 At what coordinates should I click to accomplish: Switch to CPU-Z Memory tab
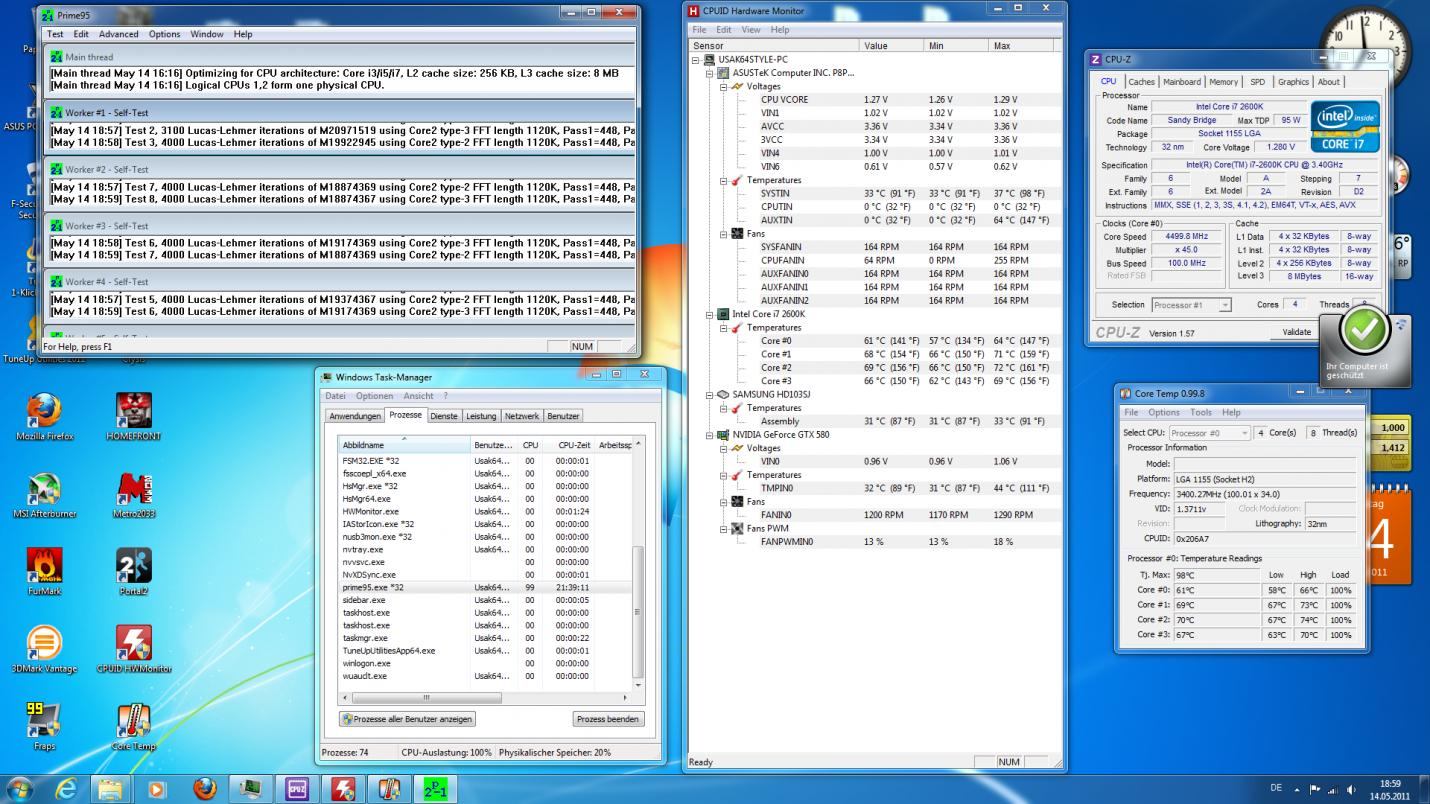tap(1223, 82)
